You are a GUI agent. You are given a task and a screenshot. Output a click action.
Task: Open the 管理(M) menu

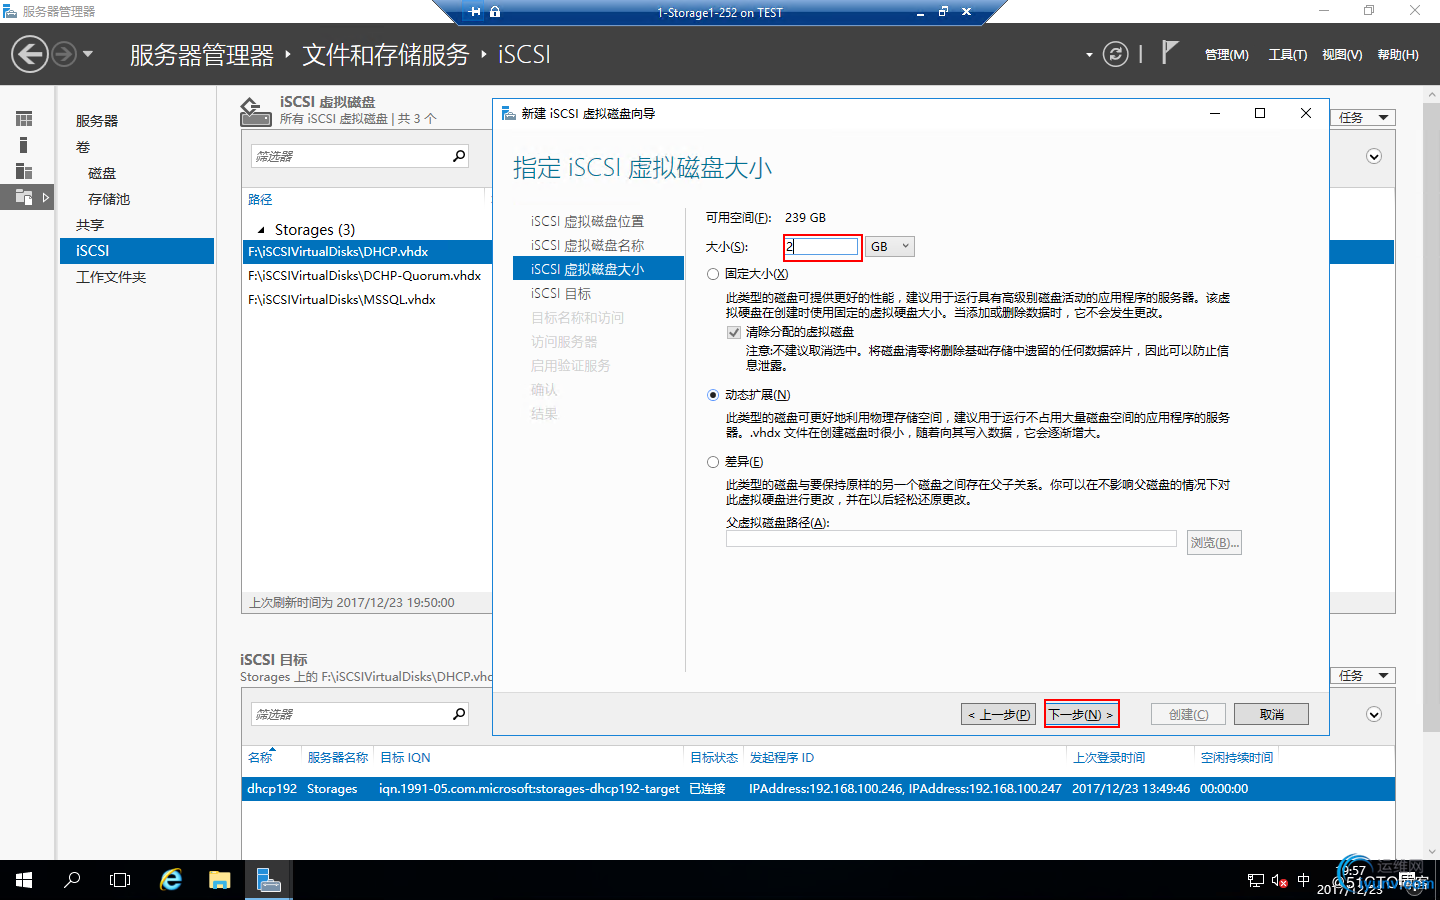point(1226,55)
